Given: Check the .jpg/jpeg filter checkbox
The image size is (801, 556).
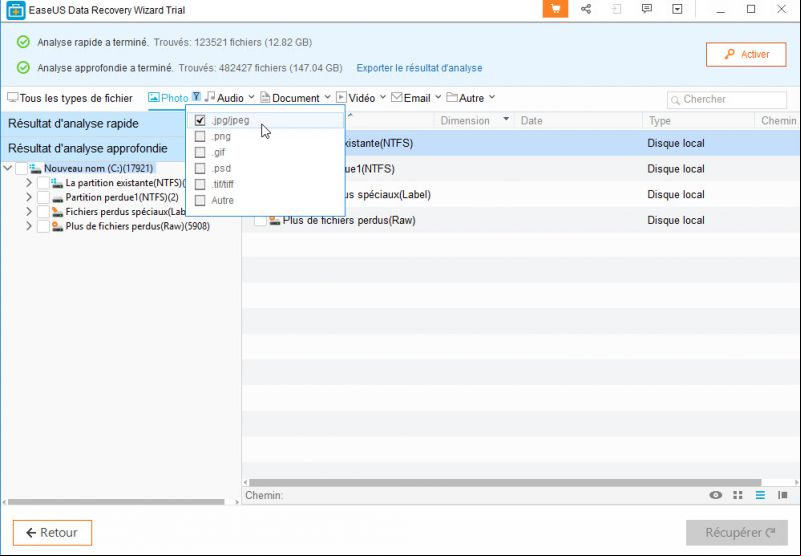Looking at the screenshot, I should (x=200, y=121).
